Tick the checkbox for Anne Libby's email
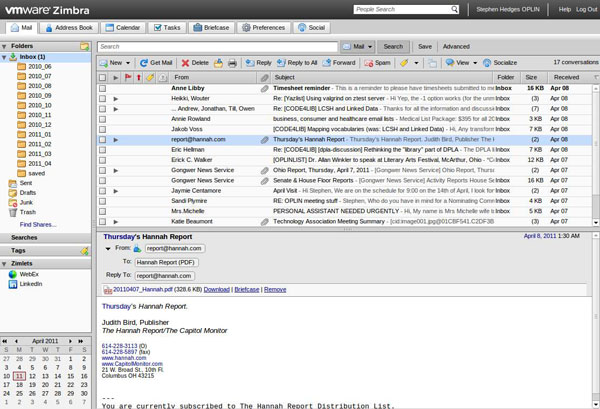Viewport: 600px width, 409px height. pos(102,88)
